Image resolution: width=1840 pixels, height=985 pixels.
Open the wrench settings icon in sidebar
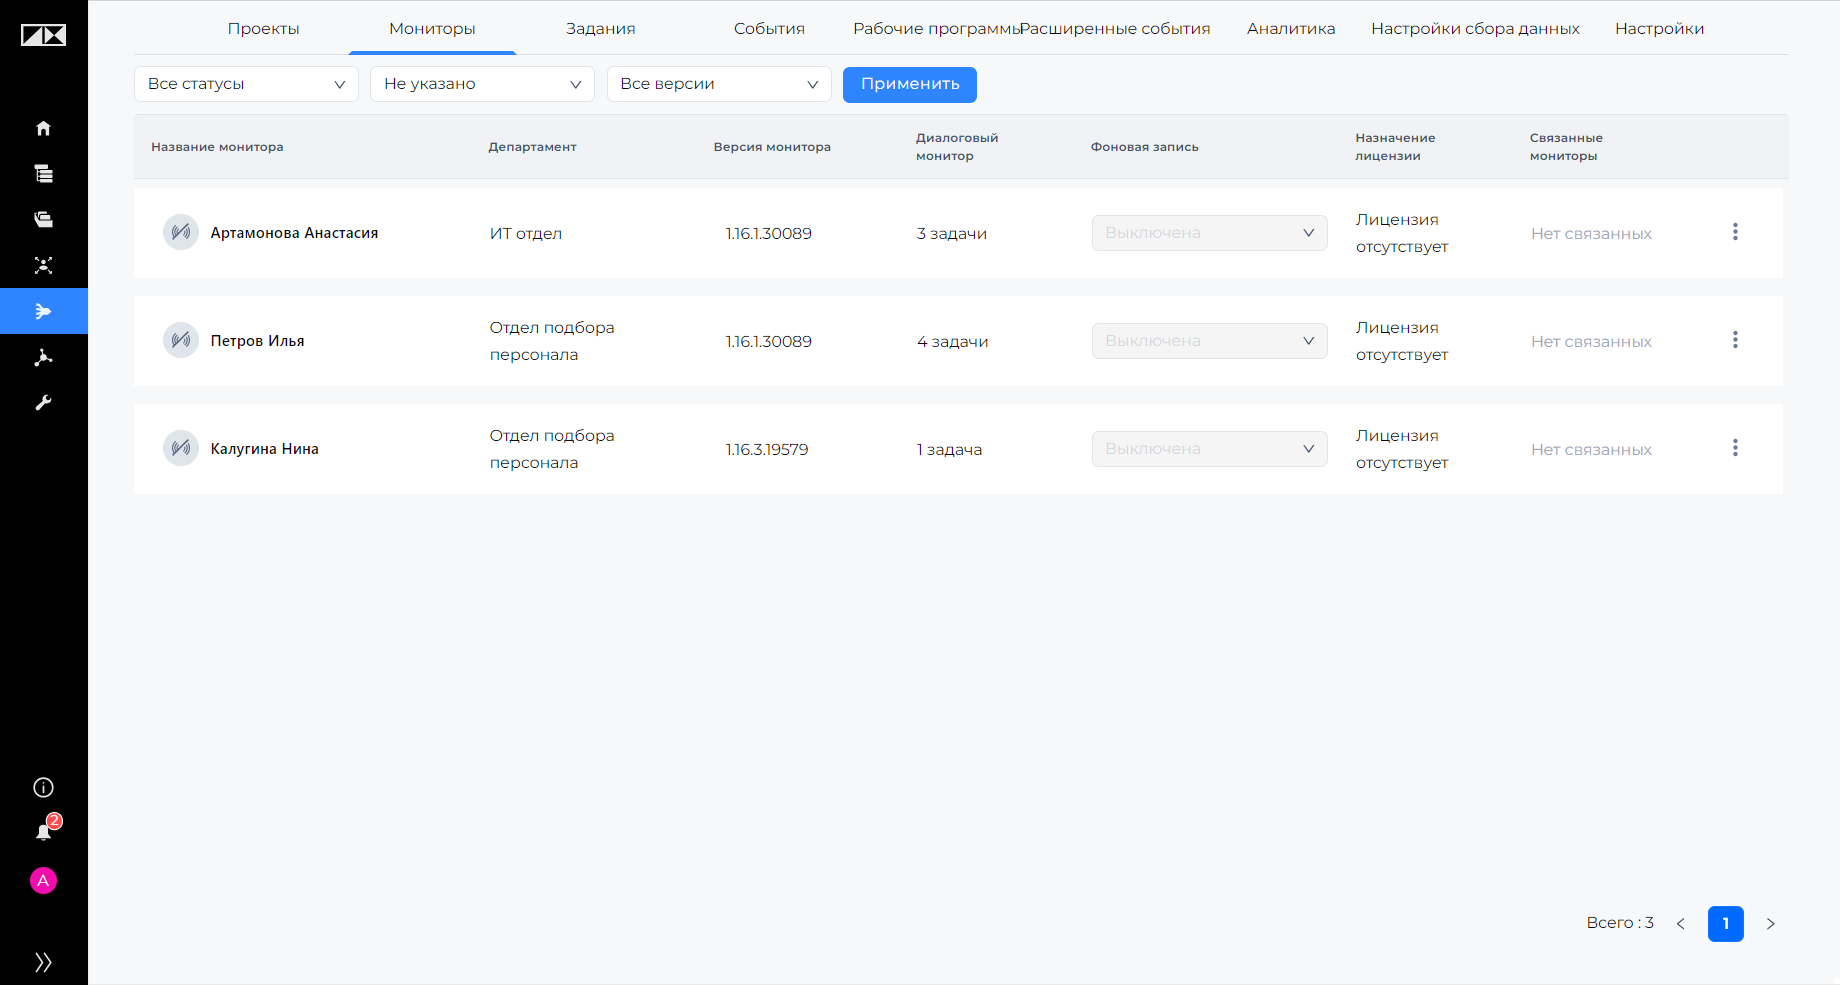[43, 403]
